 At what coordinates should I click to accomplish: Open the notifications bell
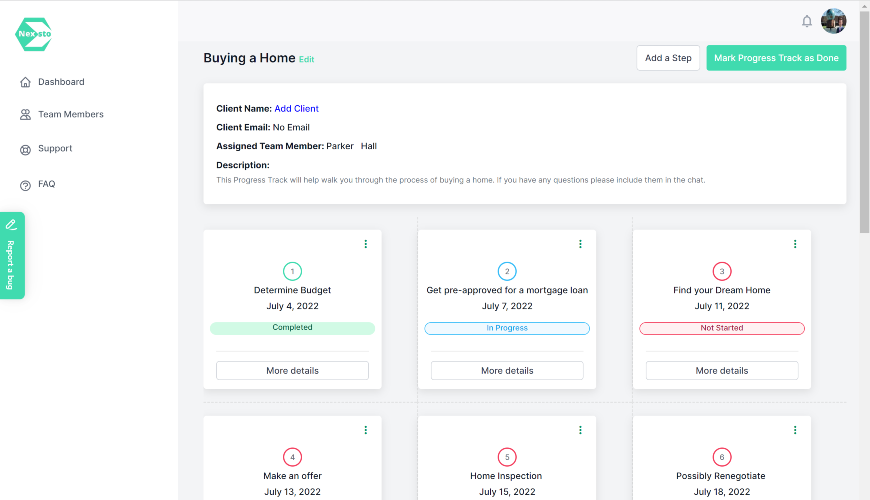pyautogui.click(x=807, y=21)
